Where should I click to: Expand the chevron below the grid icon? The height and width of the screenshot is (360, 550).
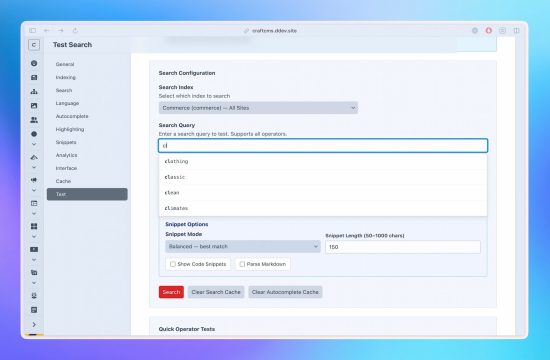pyautogui.click(x=34, y=237)
